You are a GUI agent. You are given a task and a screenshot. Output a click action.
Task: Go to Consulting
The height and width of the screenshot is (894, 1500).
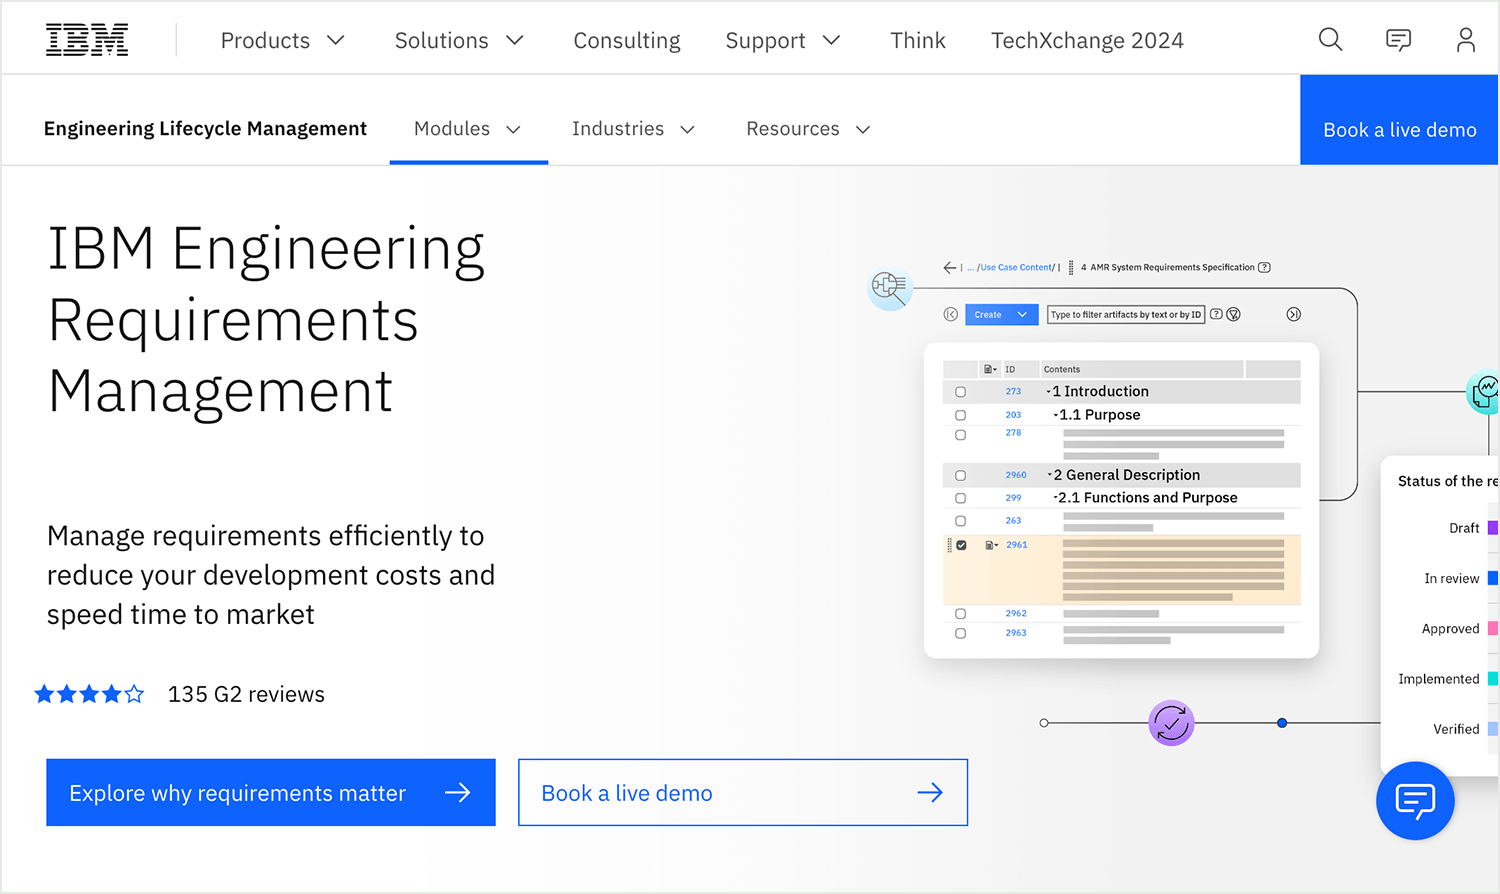tap(627, 41)
